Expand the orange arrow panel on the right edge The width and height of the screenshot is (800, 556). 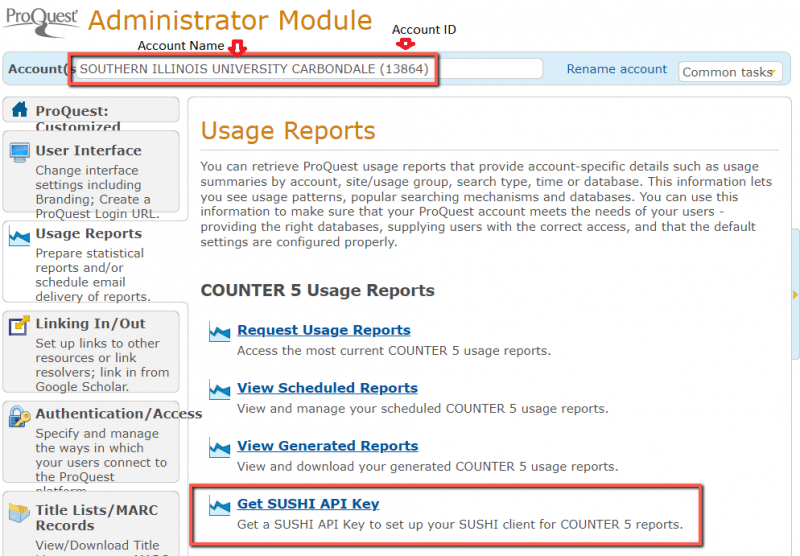[x=795, y=295]
